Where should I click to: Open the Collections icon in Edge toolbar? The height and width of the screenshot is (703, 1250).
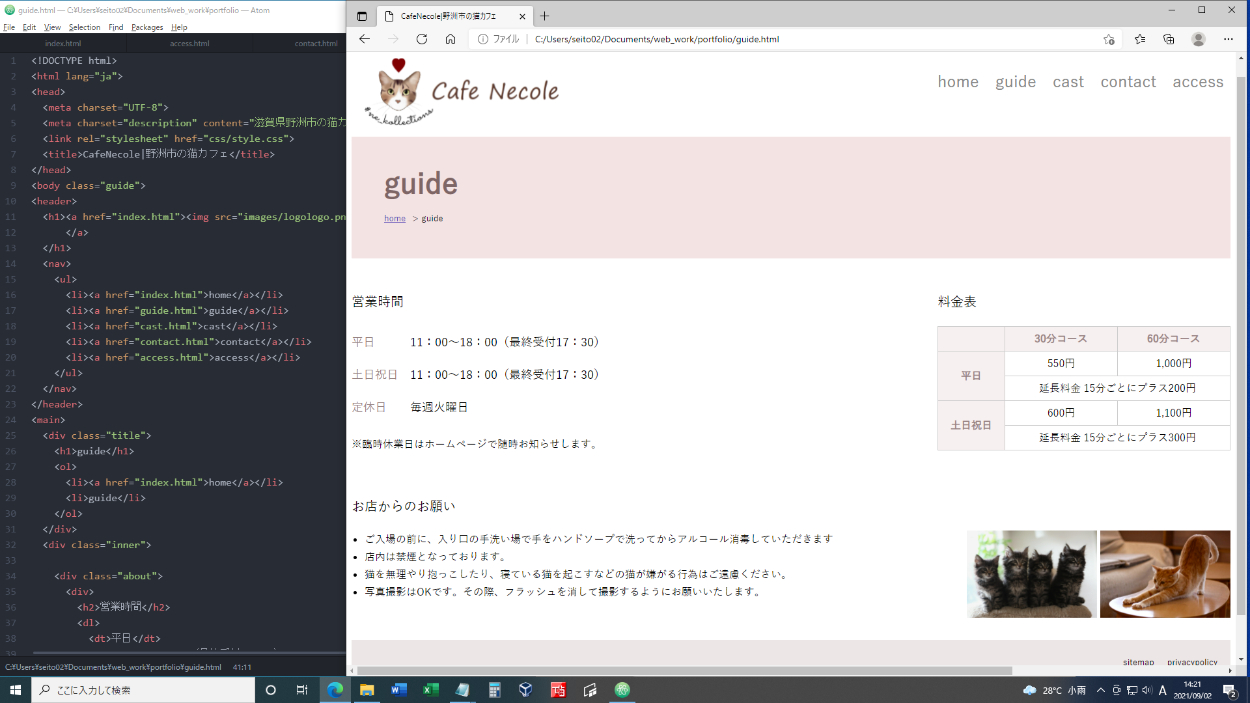point(1168,39)
